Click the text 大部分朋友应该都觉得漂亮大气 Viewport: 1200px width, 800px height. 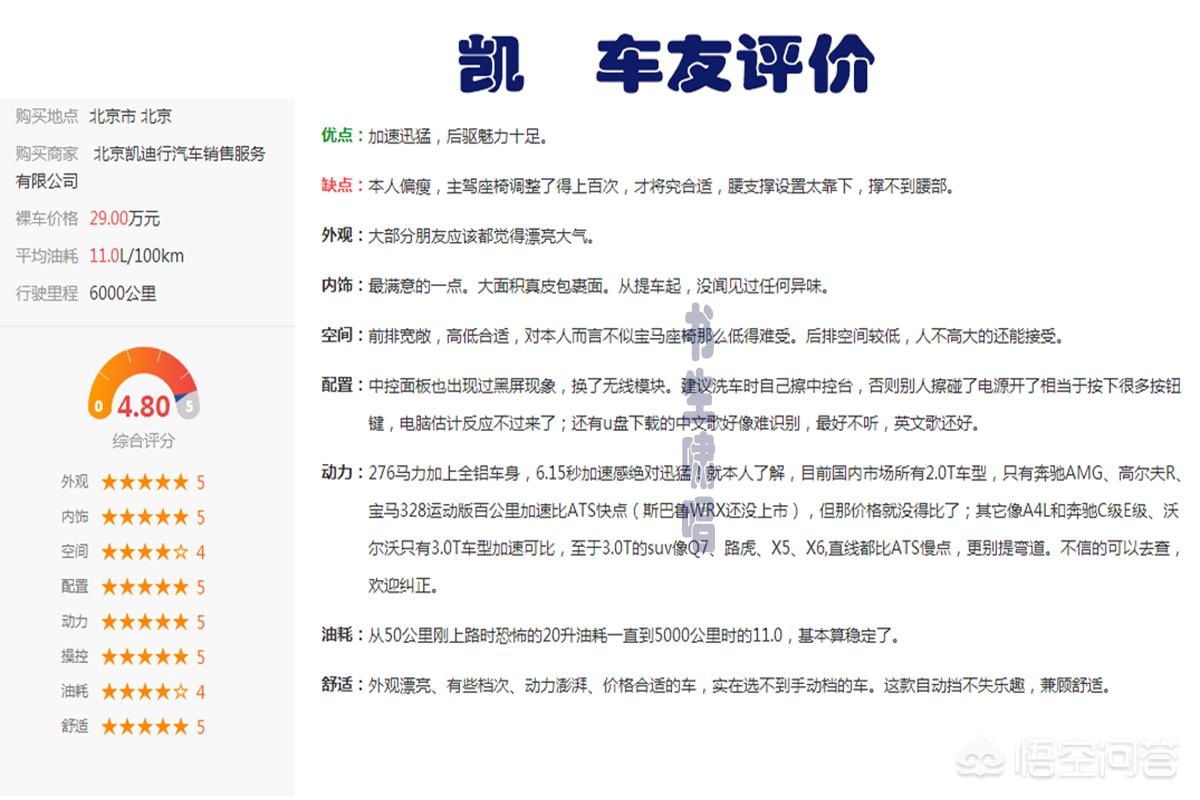tap(482, 236)
